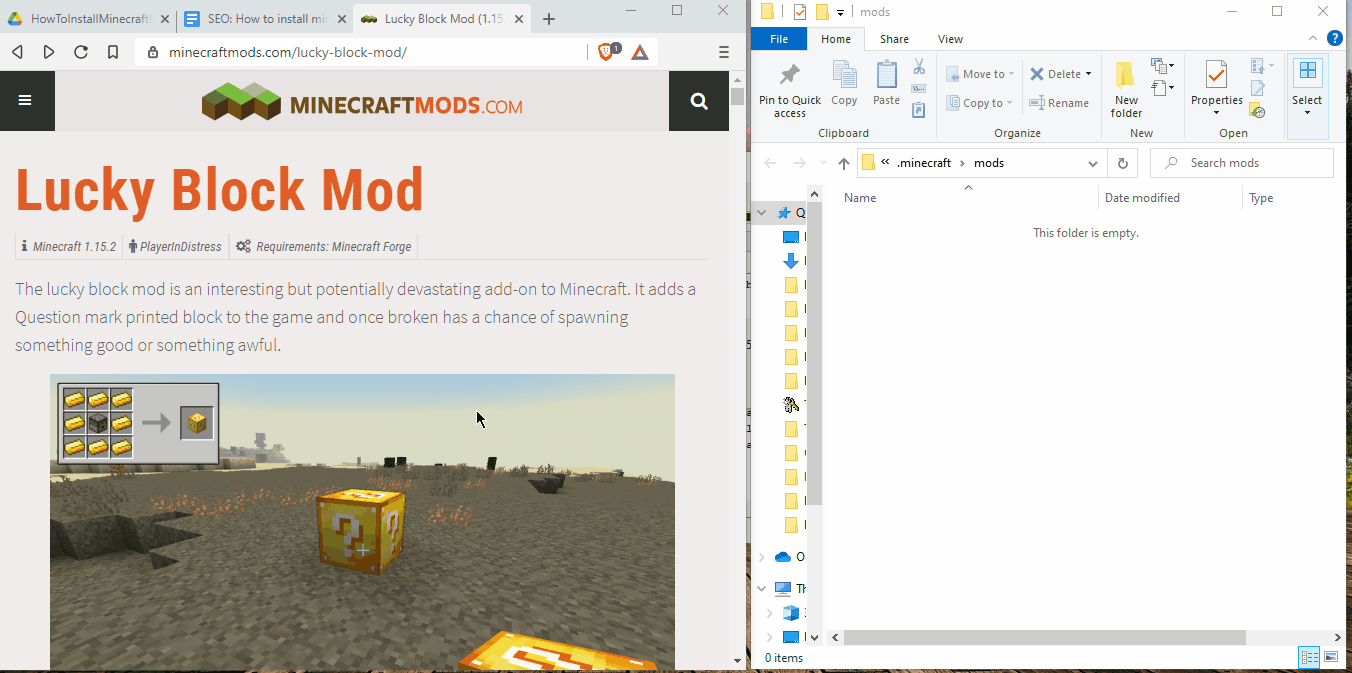Open Customize Quick Access Toolbar dropdown

(x=841, y=12)
